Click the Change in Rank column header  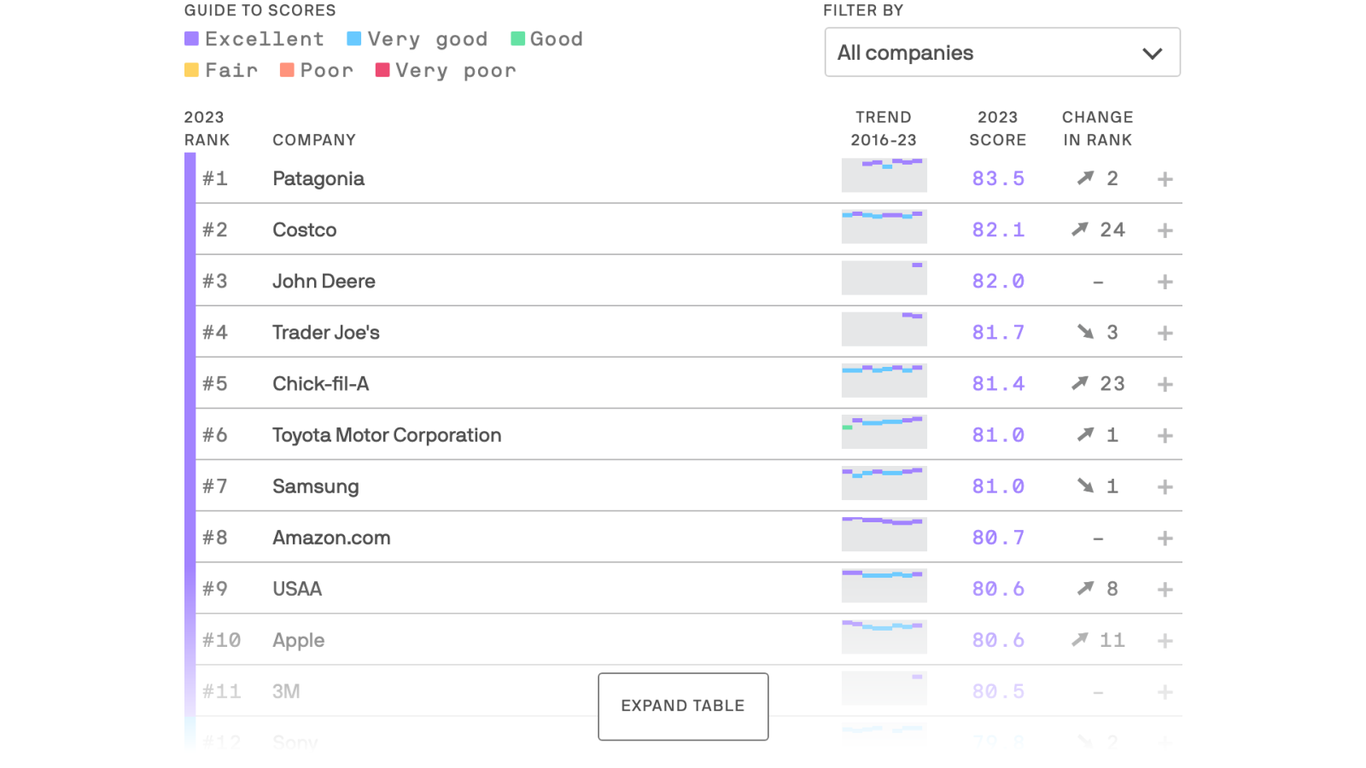(1097, 129)
